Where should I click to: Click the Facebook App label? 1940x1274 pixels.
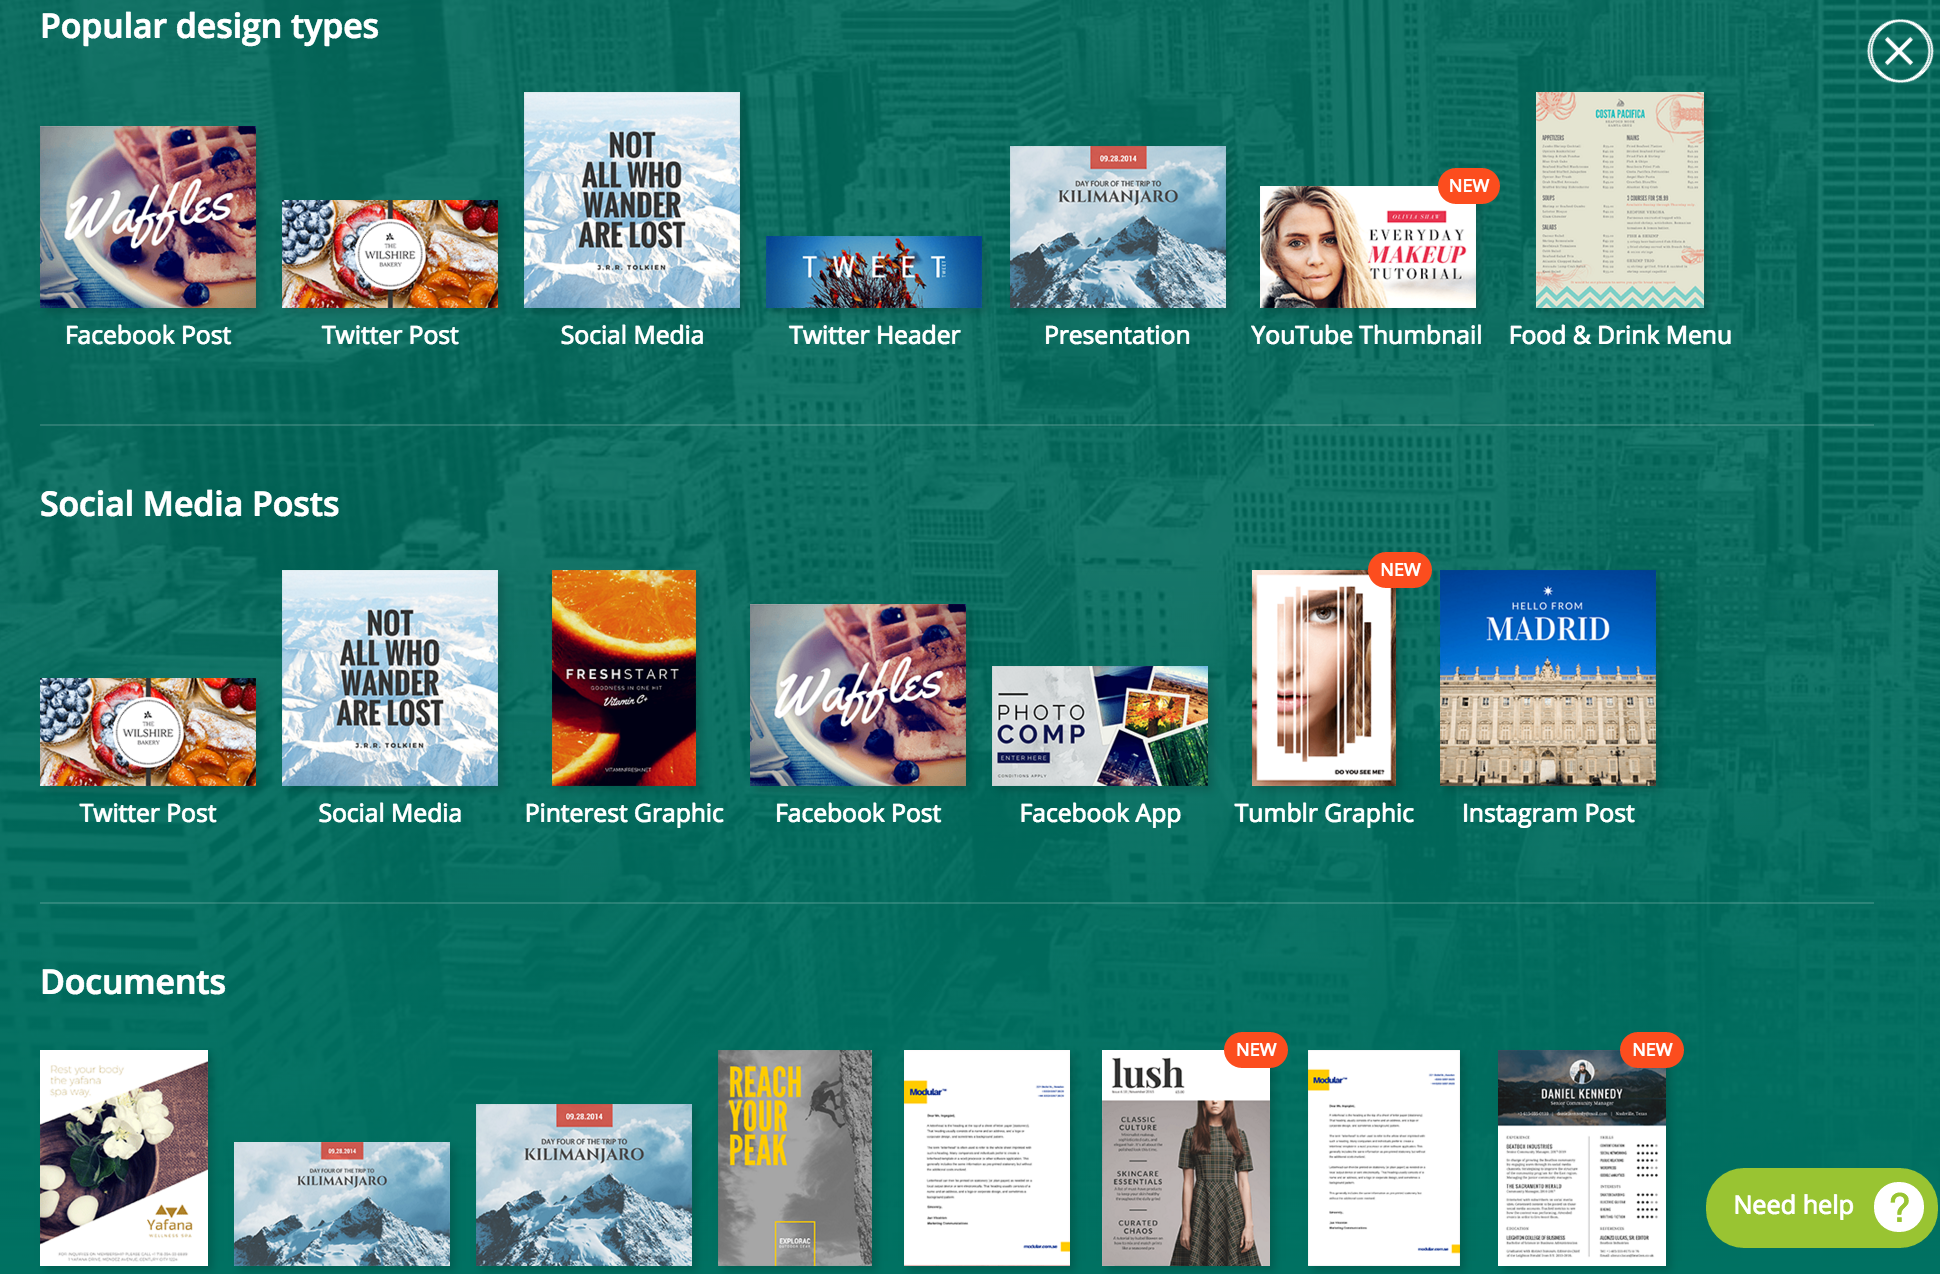1100,813
